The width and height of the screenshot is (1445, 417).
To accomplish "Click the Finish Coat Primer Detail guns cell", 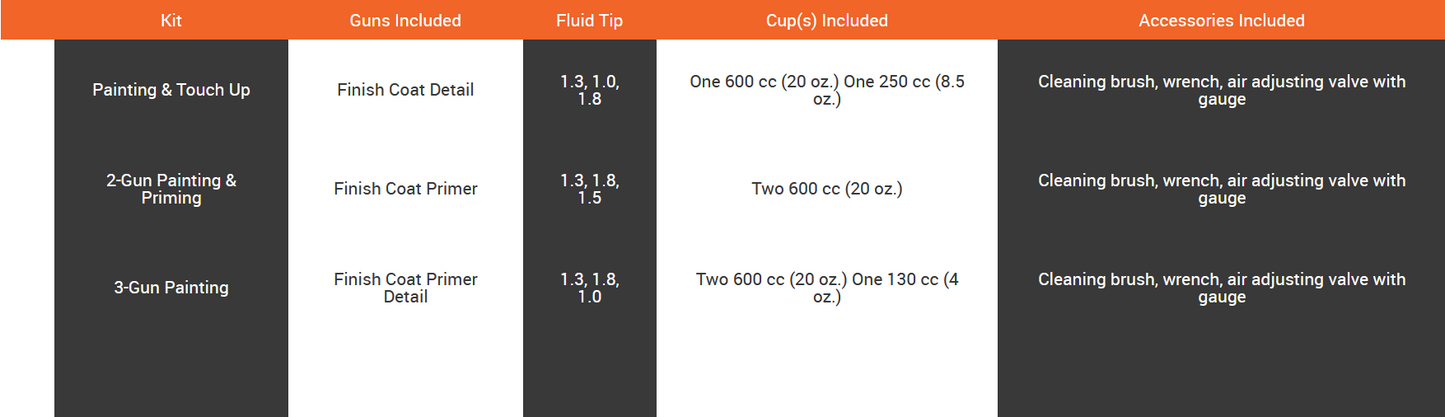I will tap(405, 288).
